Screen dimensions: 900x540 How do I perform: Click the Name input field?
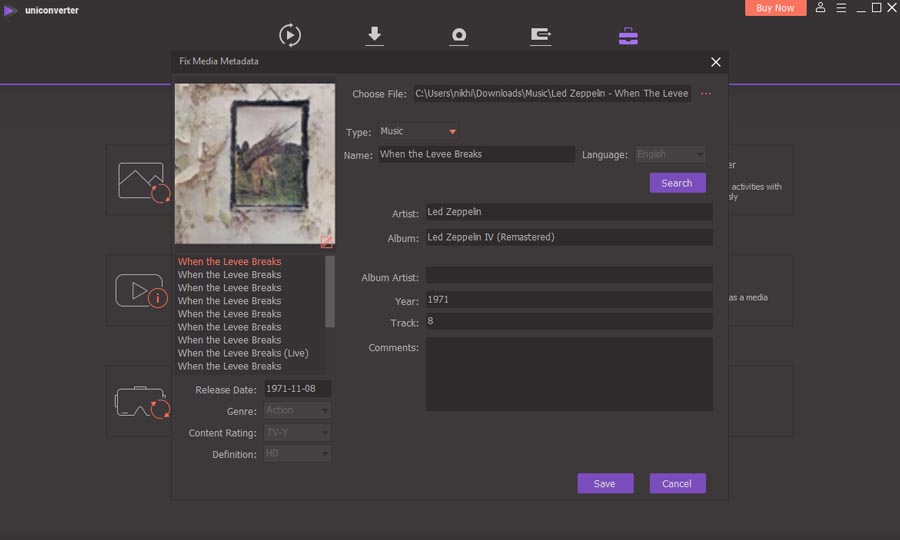476,154
